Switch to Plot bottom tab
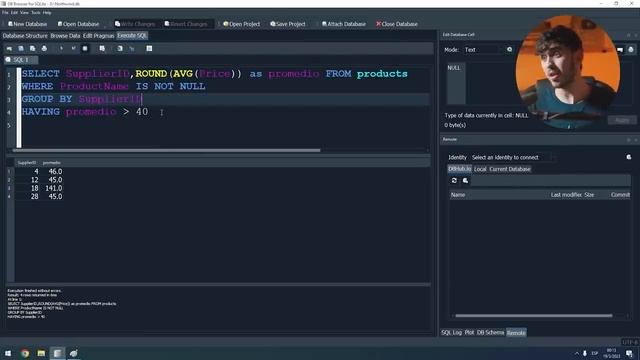The height and width of the screenshot is (360, 640). (469, 333)
